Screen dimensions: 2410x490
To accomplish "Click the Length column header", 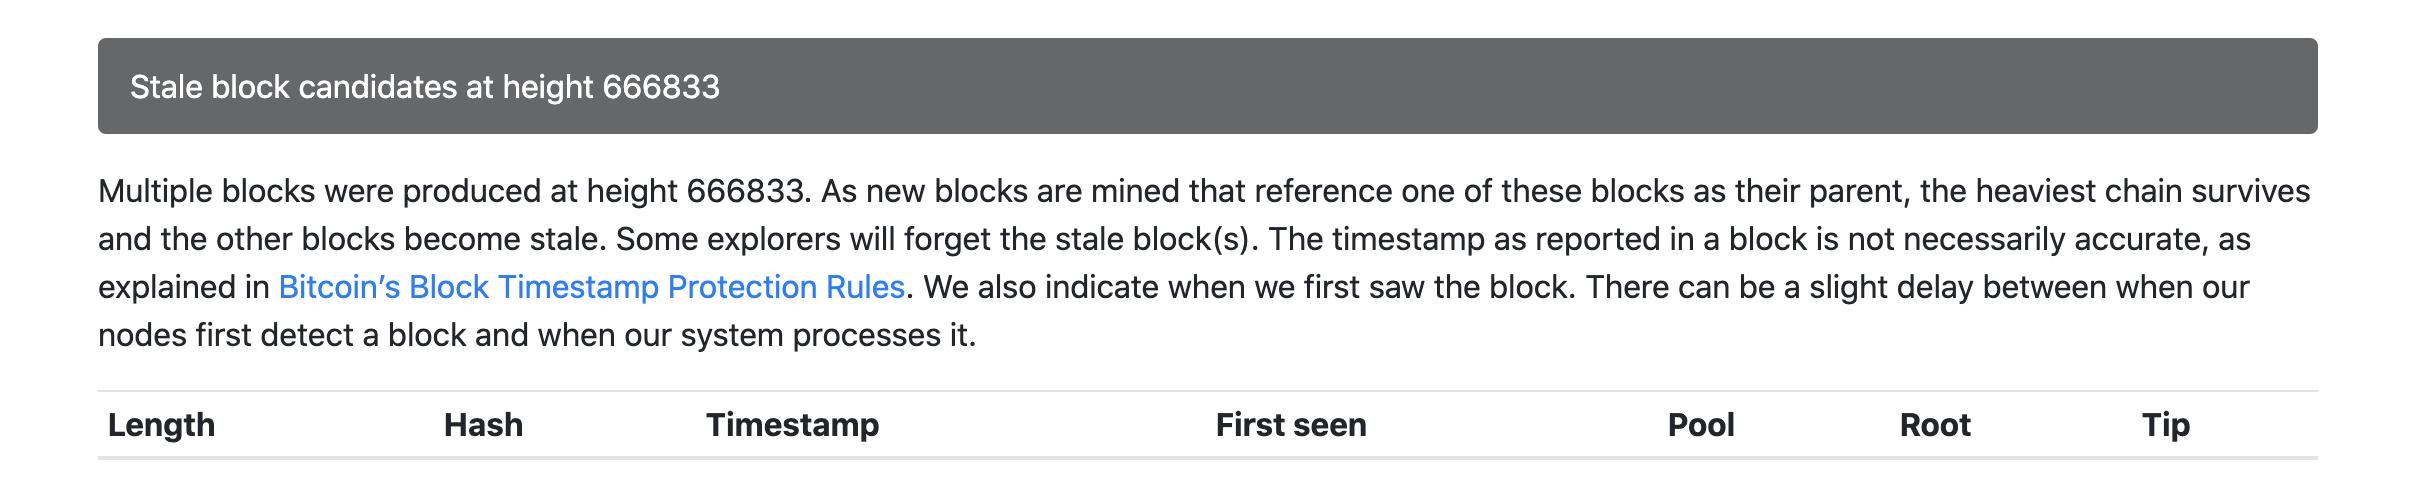I will click(161, 425).
